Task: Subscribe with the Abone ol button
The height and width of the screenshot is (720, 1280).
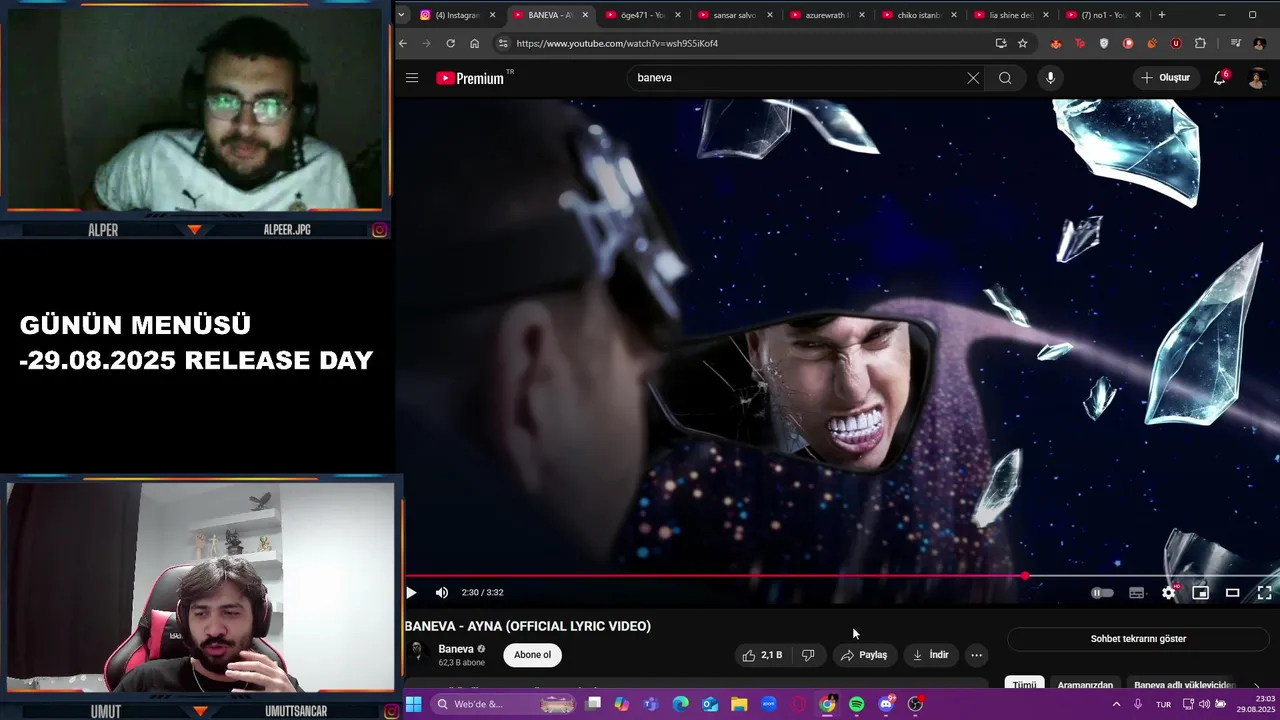Action: coord(532,655)
